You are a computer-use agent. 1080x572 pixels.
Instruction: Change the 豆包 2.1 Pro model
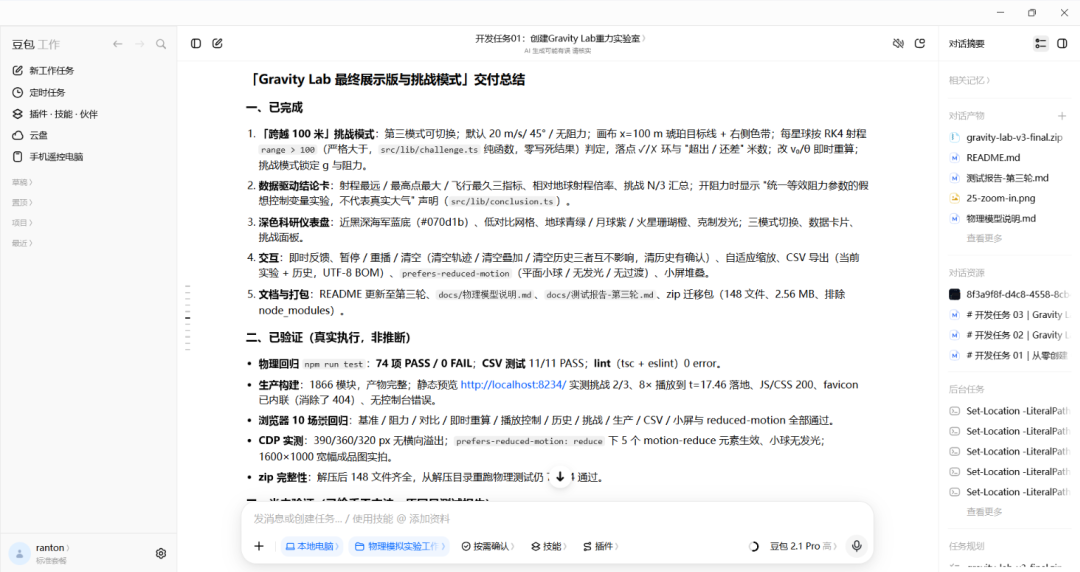803,546
